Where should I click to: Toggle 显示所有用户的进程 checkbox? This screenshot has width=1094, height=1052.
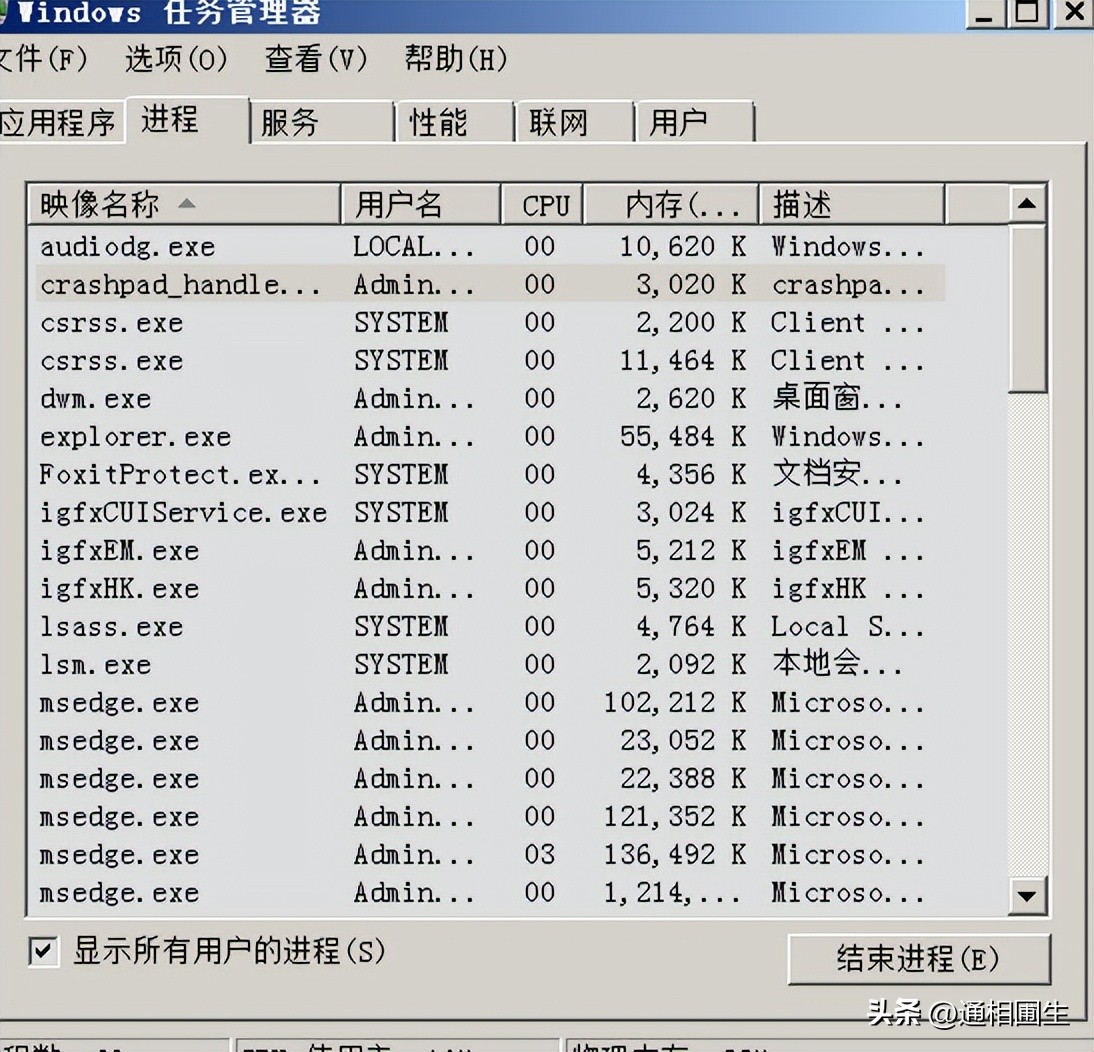tap(42, 954)
